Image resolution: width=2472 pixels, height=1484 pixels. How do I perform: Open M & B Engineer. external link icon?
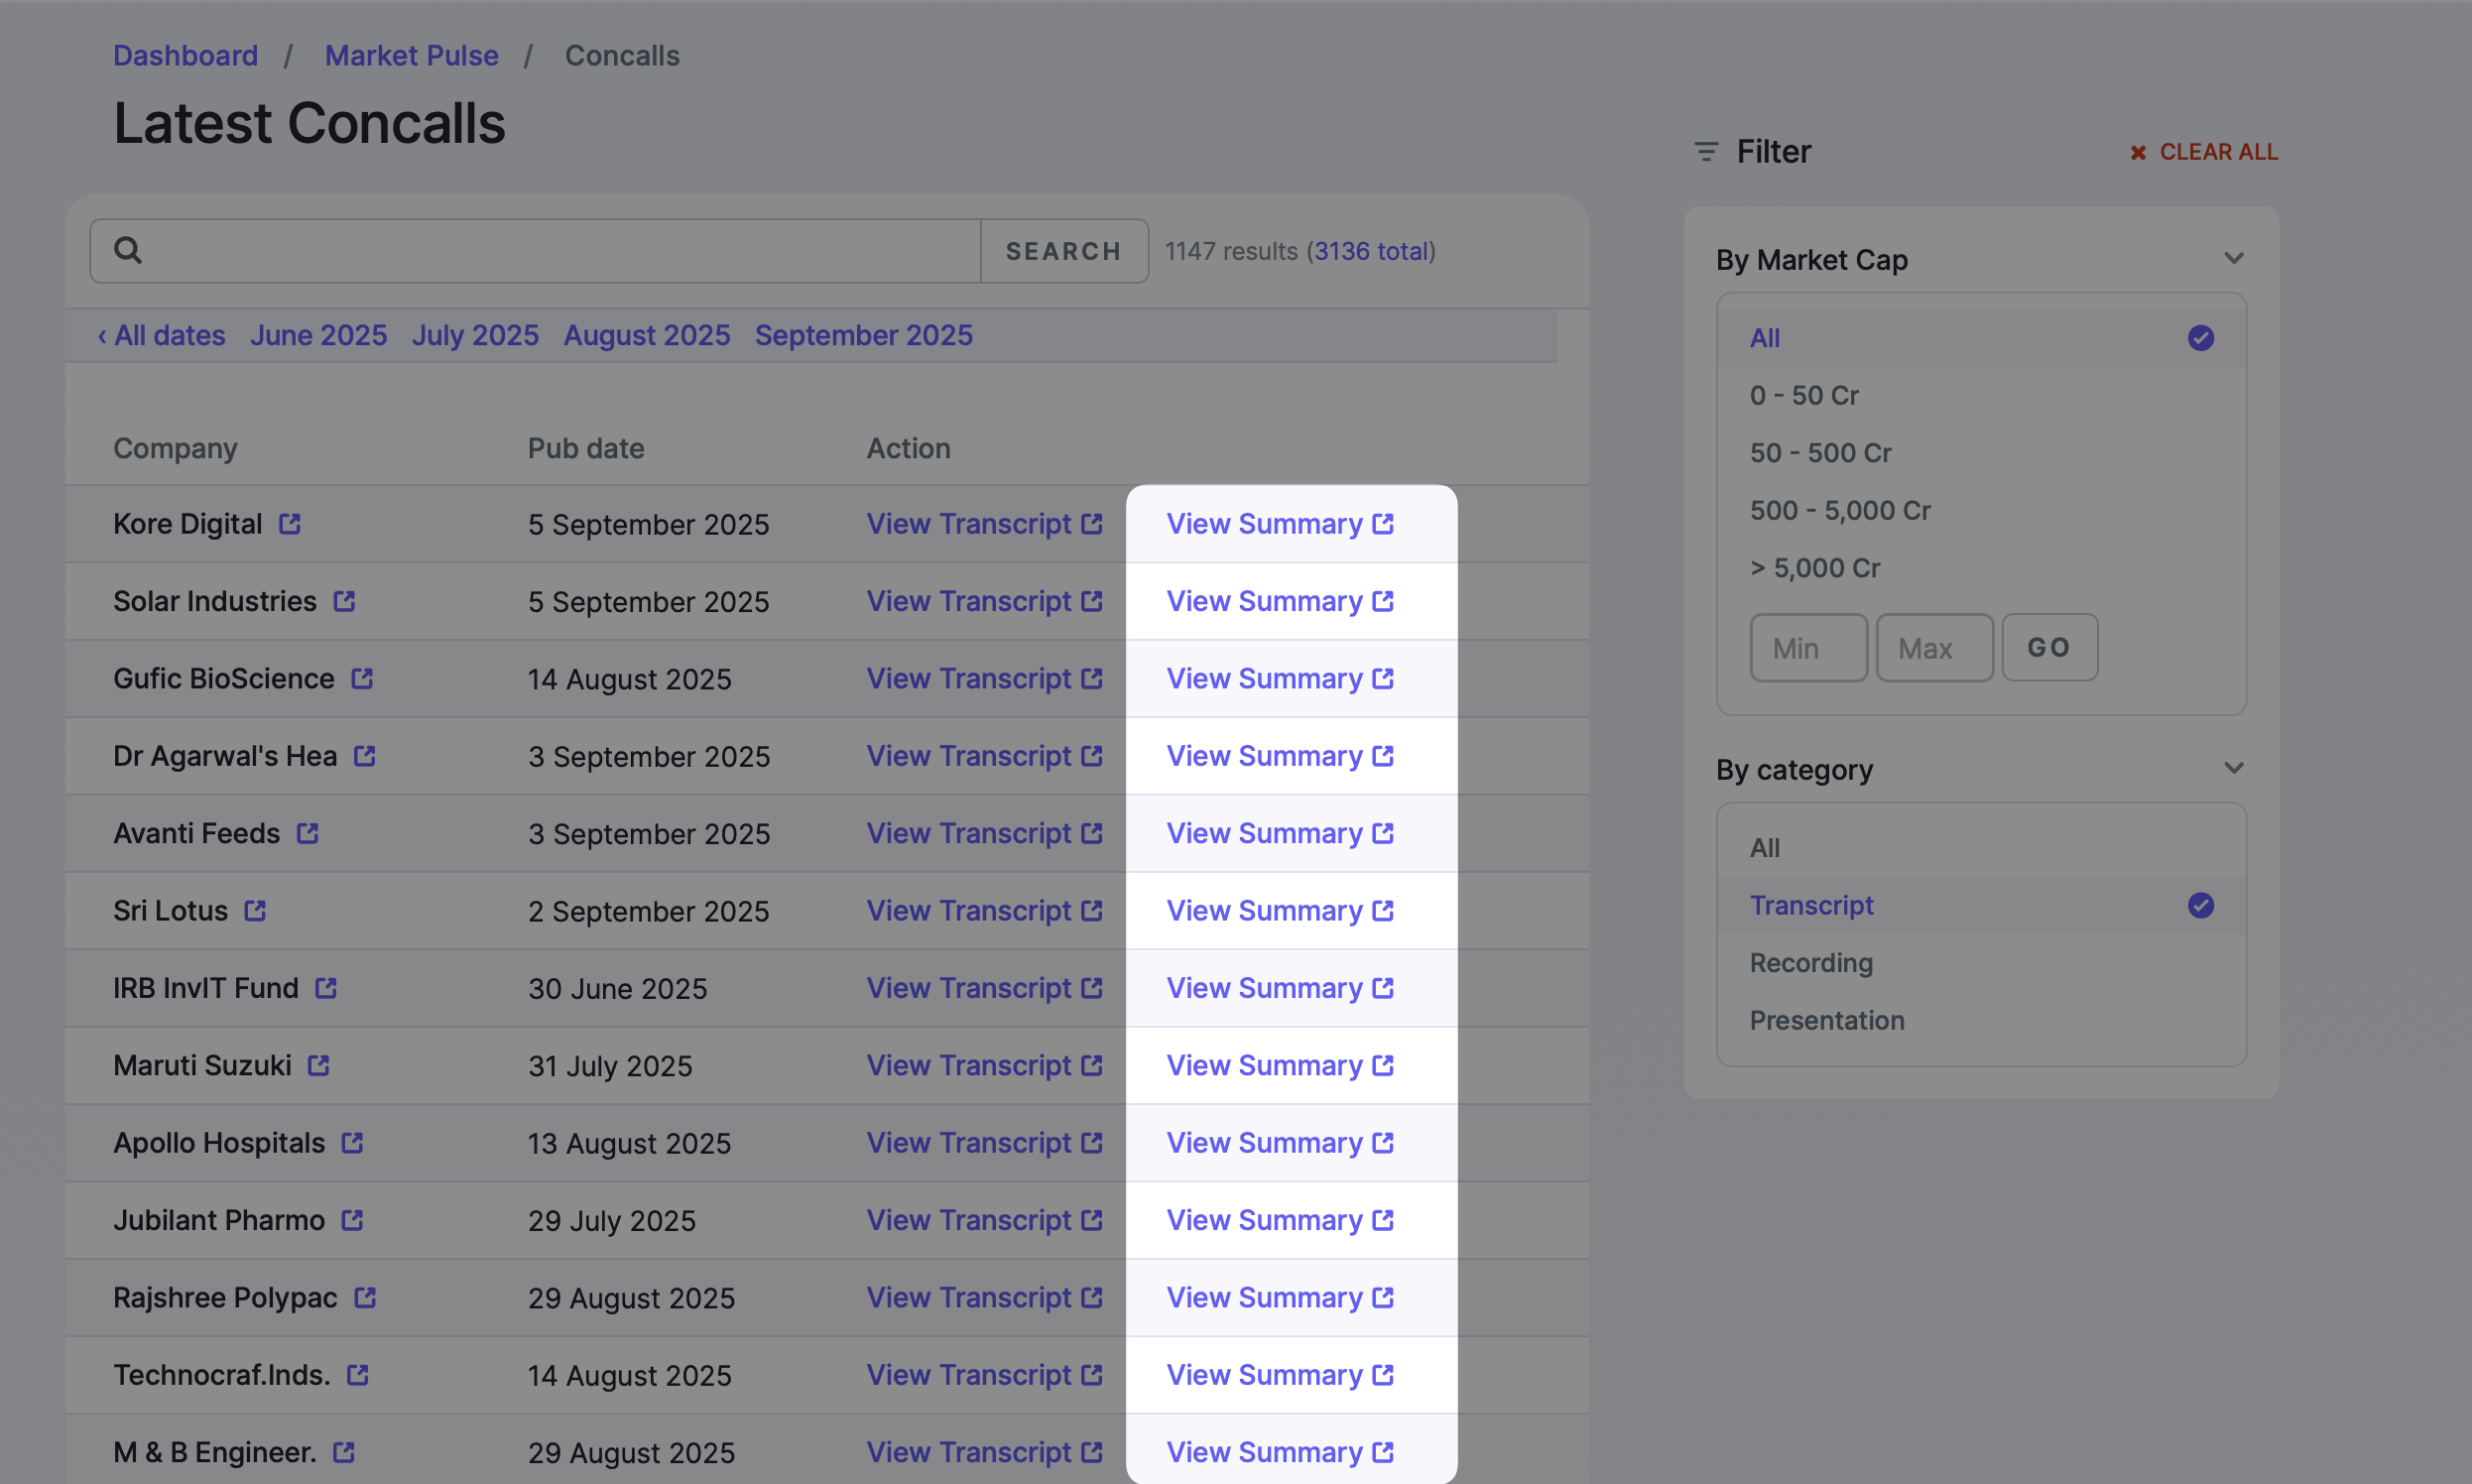[344, 1452]
